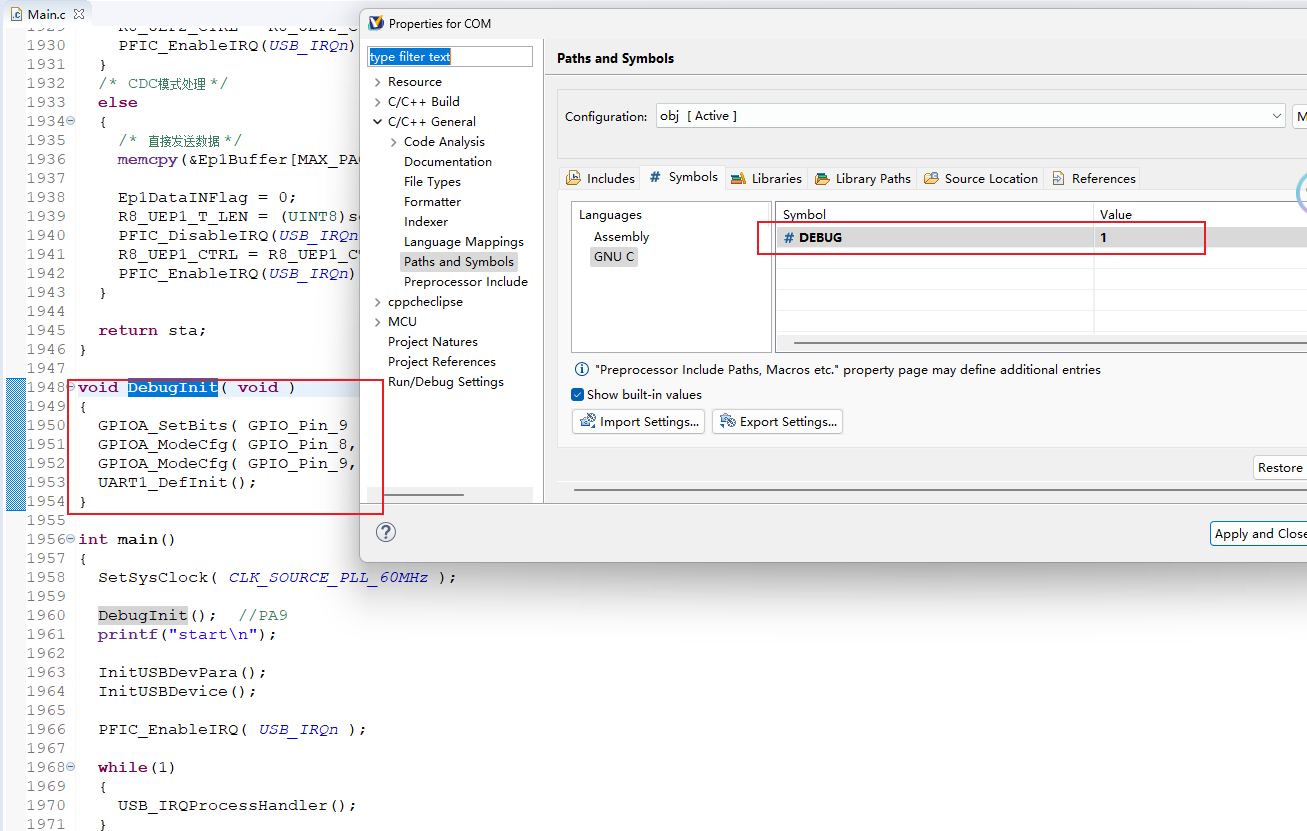Switch to the Symbols tab
This screenshot has height=831, width=1307.
point(684,177)
